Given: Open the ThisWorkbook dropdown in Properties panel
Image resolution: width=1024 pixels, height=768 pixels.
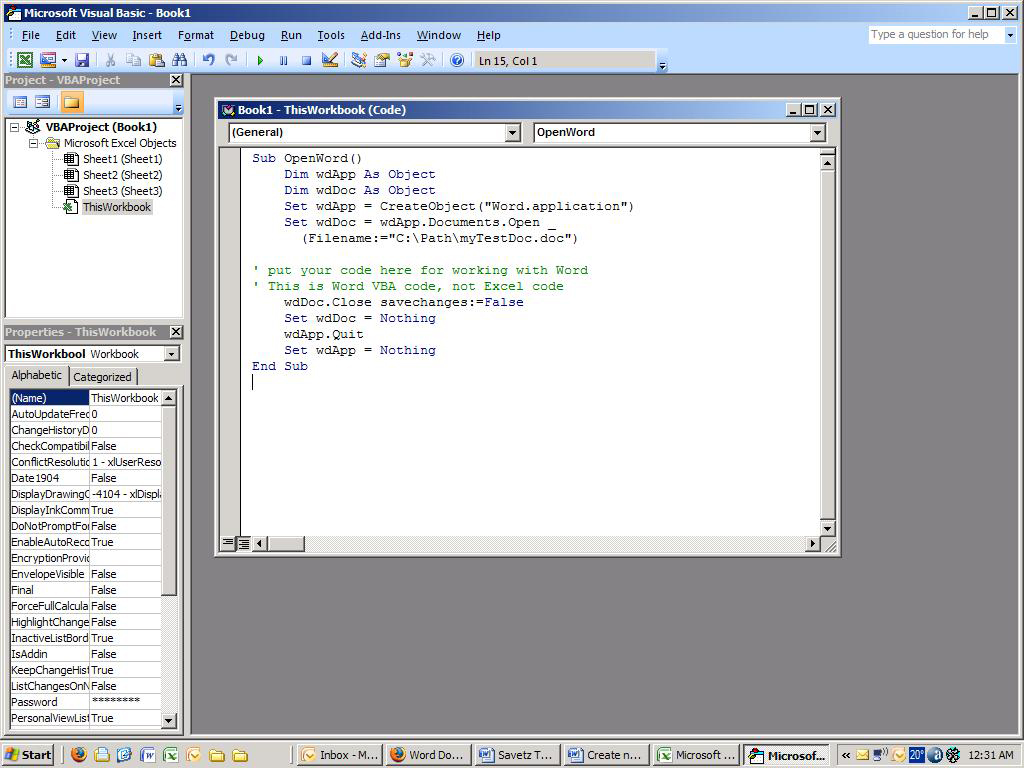Looking at the screenshot, I should pyautogui.click(x=173, y=353).
